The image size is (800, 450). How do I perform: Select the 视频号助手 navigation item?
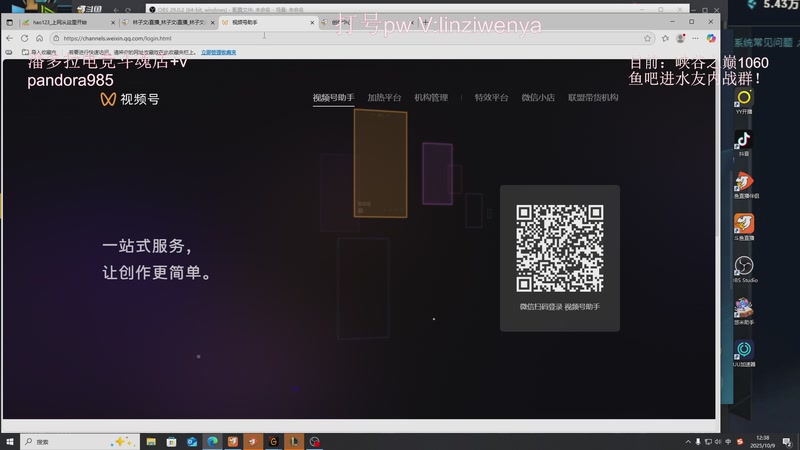coord(333,97)
